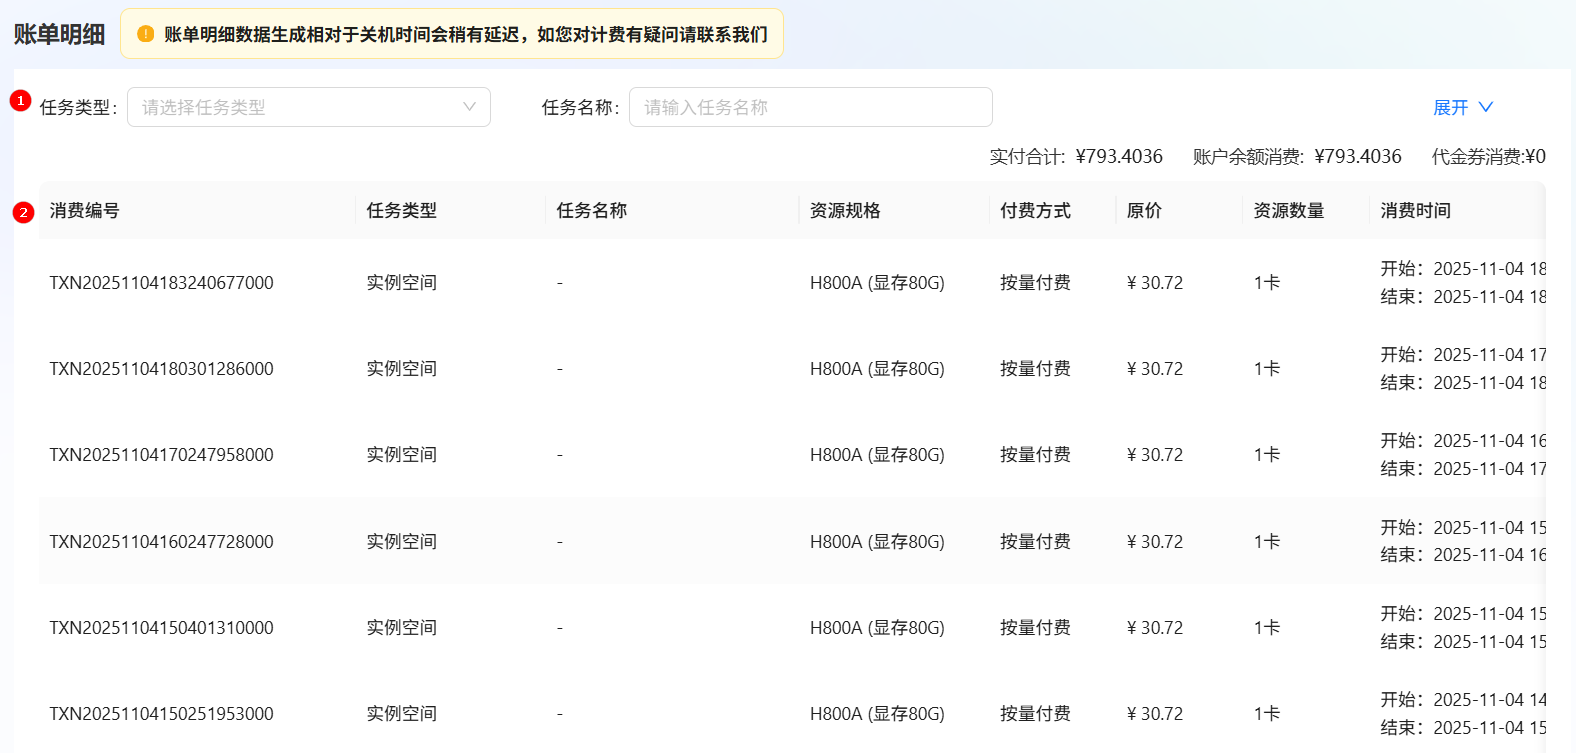1576x753 pixels.
Task: Select the highlighted row TXN20251104160247728000
Action: coord(161,542)
